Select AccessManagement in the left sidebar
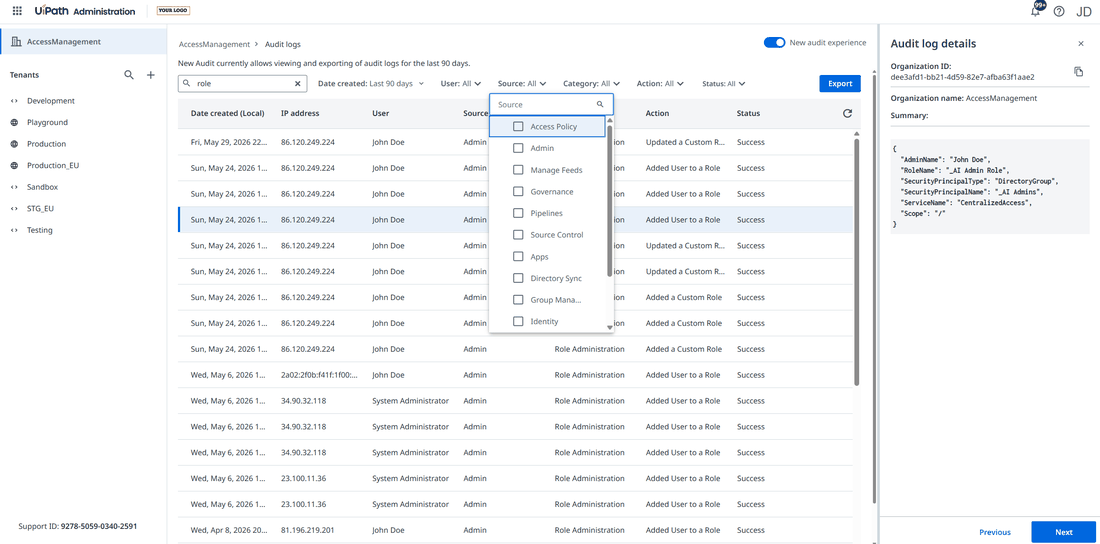1100x544 pixels. click(83, 41)
